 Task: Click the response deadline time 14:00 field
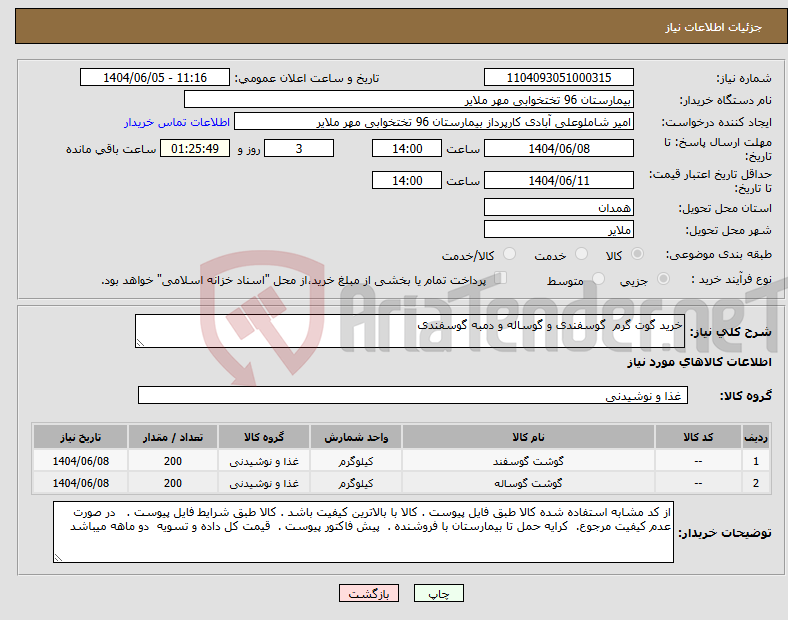click(x=407, y=149)
